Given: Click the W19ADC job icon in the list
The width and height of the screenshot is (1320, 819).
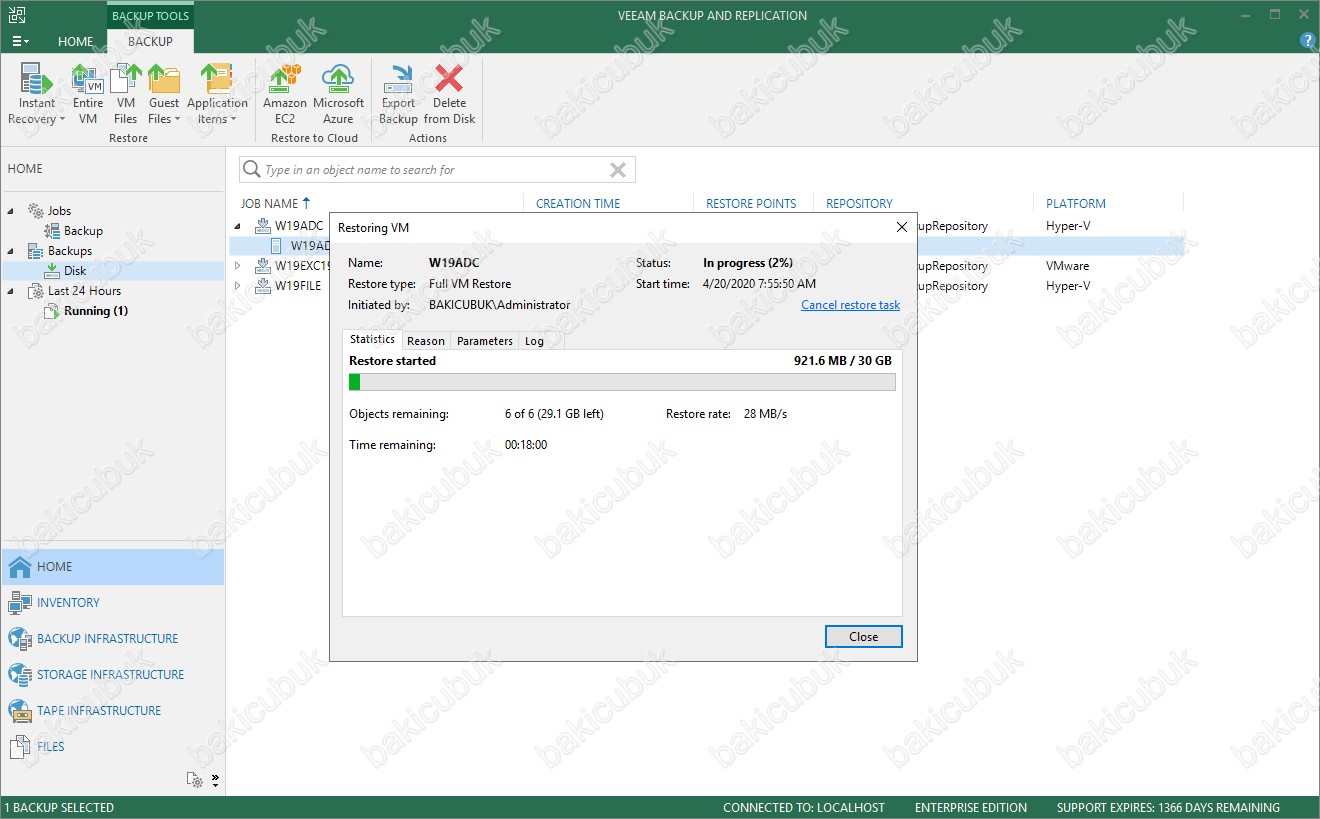Looking at the screenshot, I should 263,226.
